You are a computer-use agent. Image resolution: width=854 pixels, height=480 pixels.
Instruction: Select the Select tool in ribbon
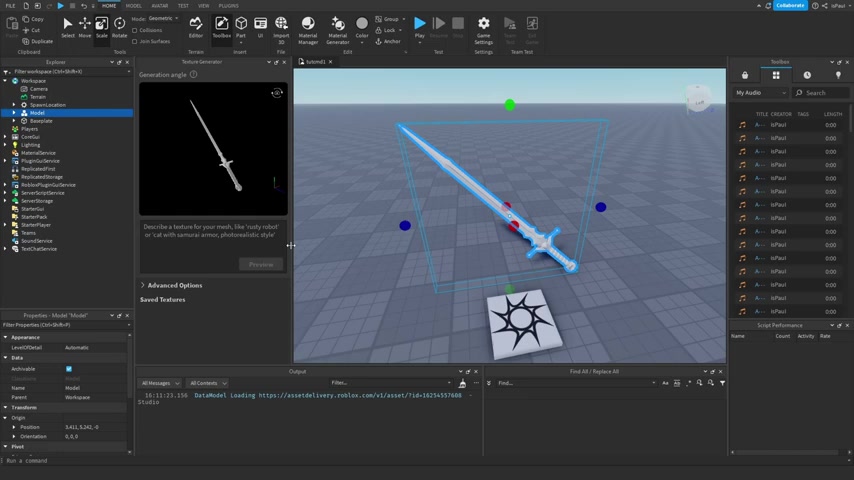68,27
